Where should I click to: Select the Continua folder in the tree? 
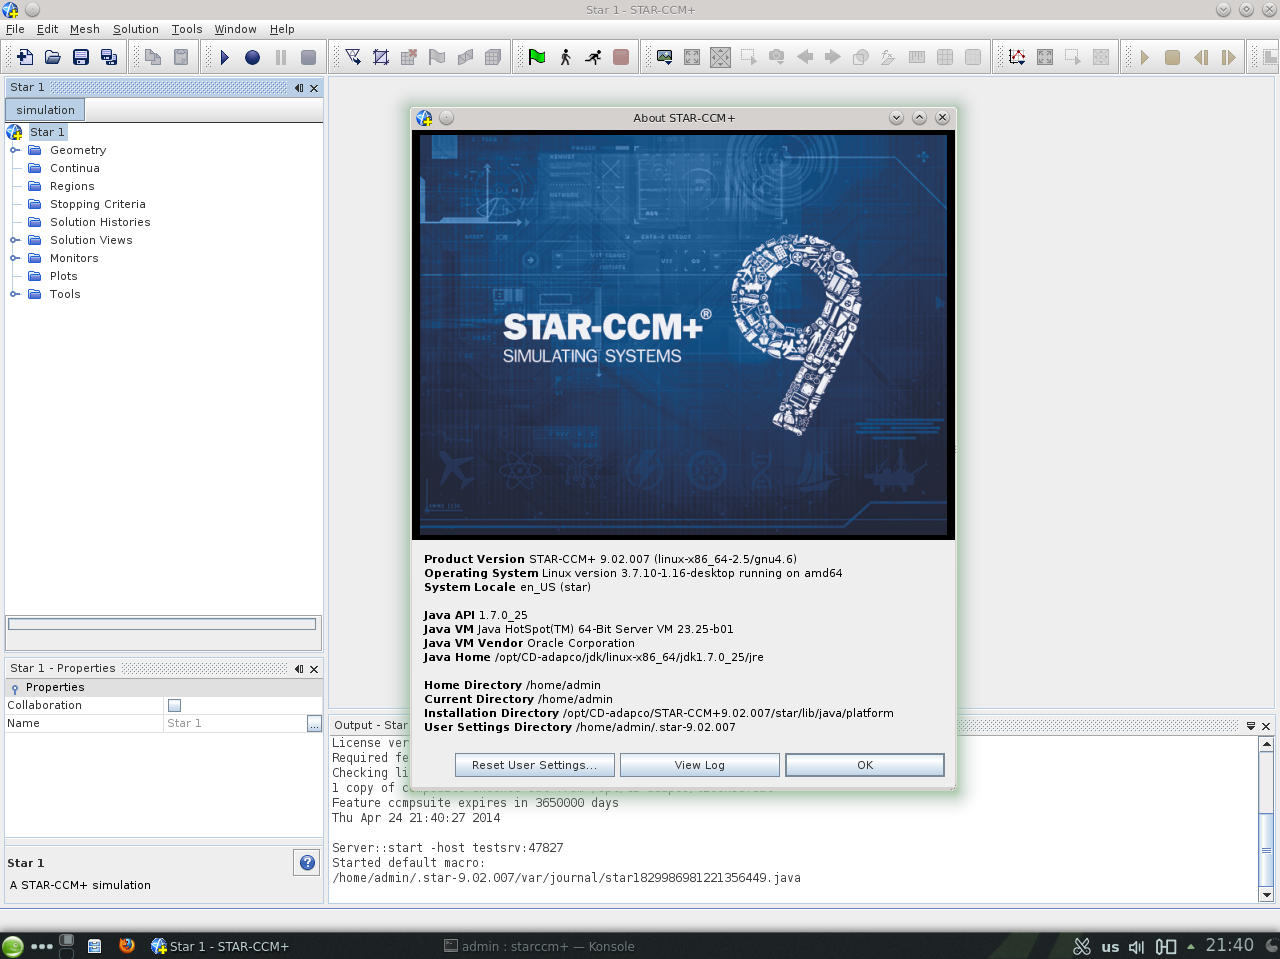click(75, 168)
